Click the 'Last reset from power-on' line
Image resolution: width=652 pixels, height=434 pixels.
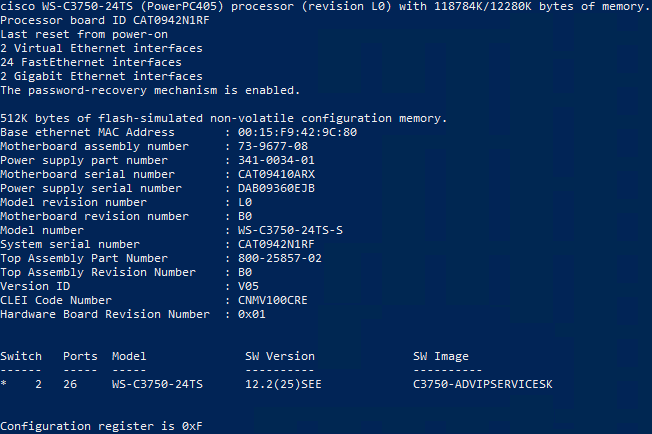click(x=84, y=35)
